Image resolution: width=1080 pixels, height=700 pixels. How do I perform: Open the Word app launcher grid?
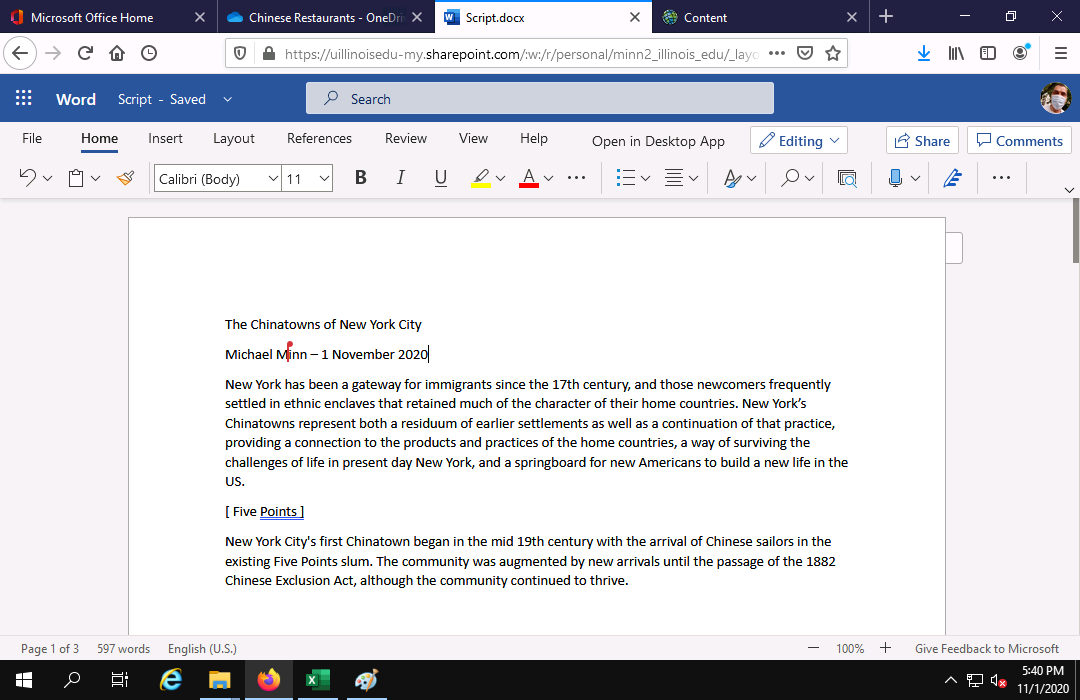24,99
